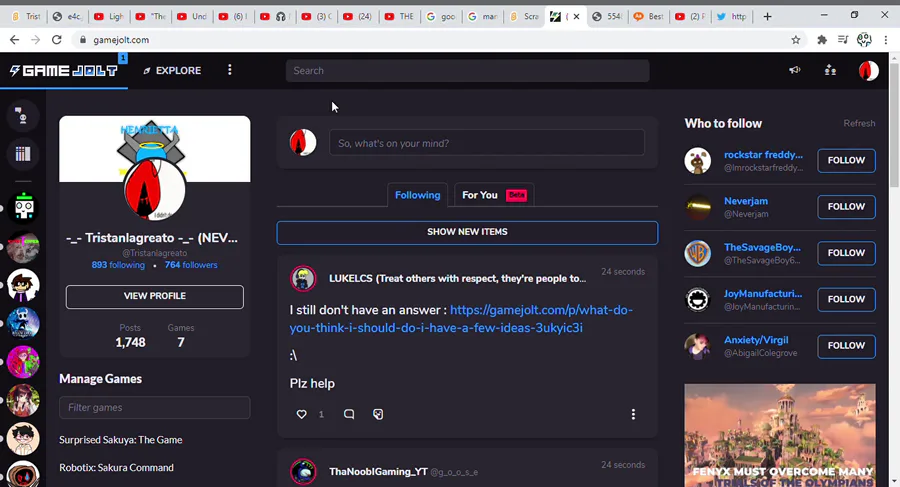Open Neverjam profile link
Viewport: 900px width, 487px height.
click(746, 201)
